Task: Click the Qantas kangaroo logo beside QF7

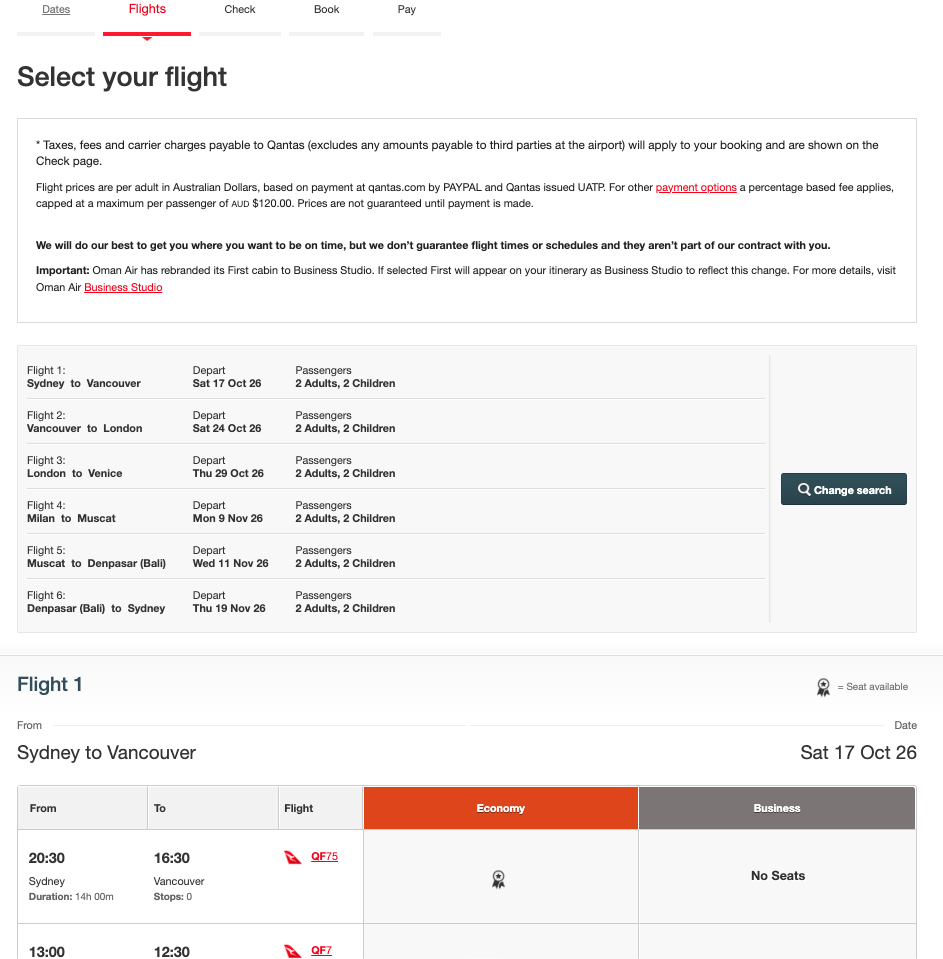Action: pos(291,950)
